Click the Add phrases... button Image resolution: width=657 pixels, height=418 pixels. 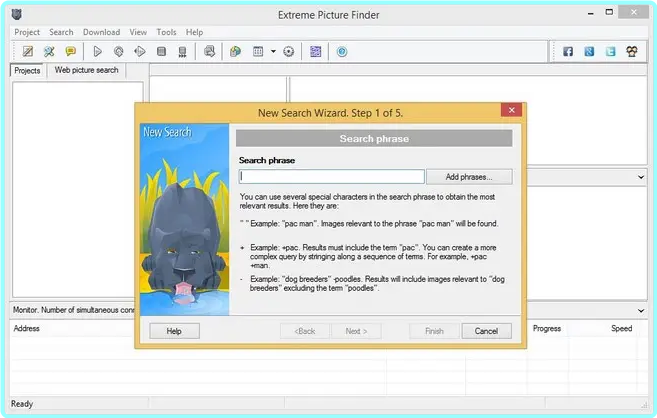pyautogui.click(x=469, y=177)
